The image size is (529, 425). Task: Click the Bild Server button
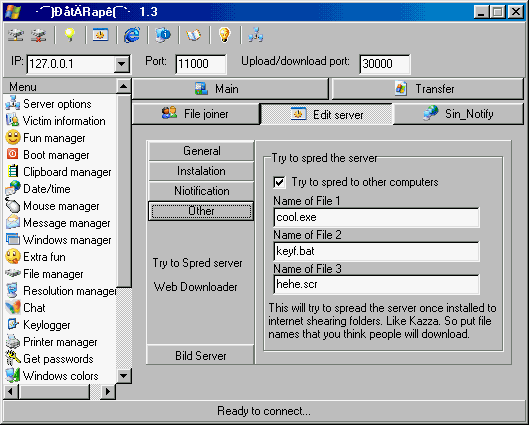(x=201, y=356)
